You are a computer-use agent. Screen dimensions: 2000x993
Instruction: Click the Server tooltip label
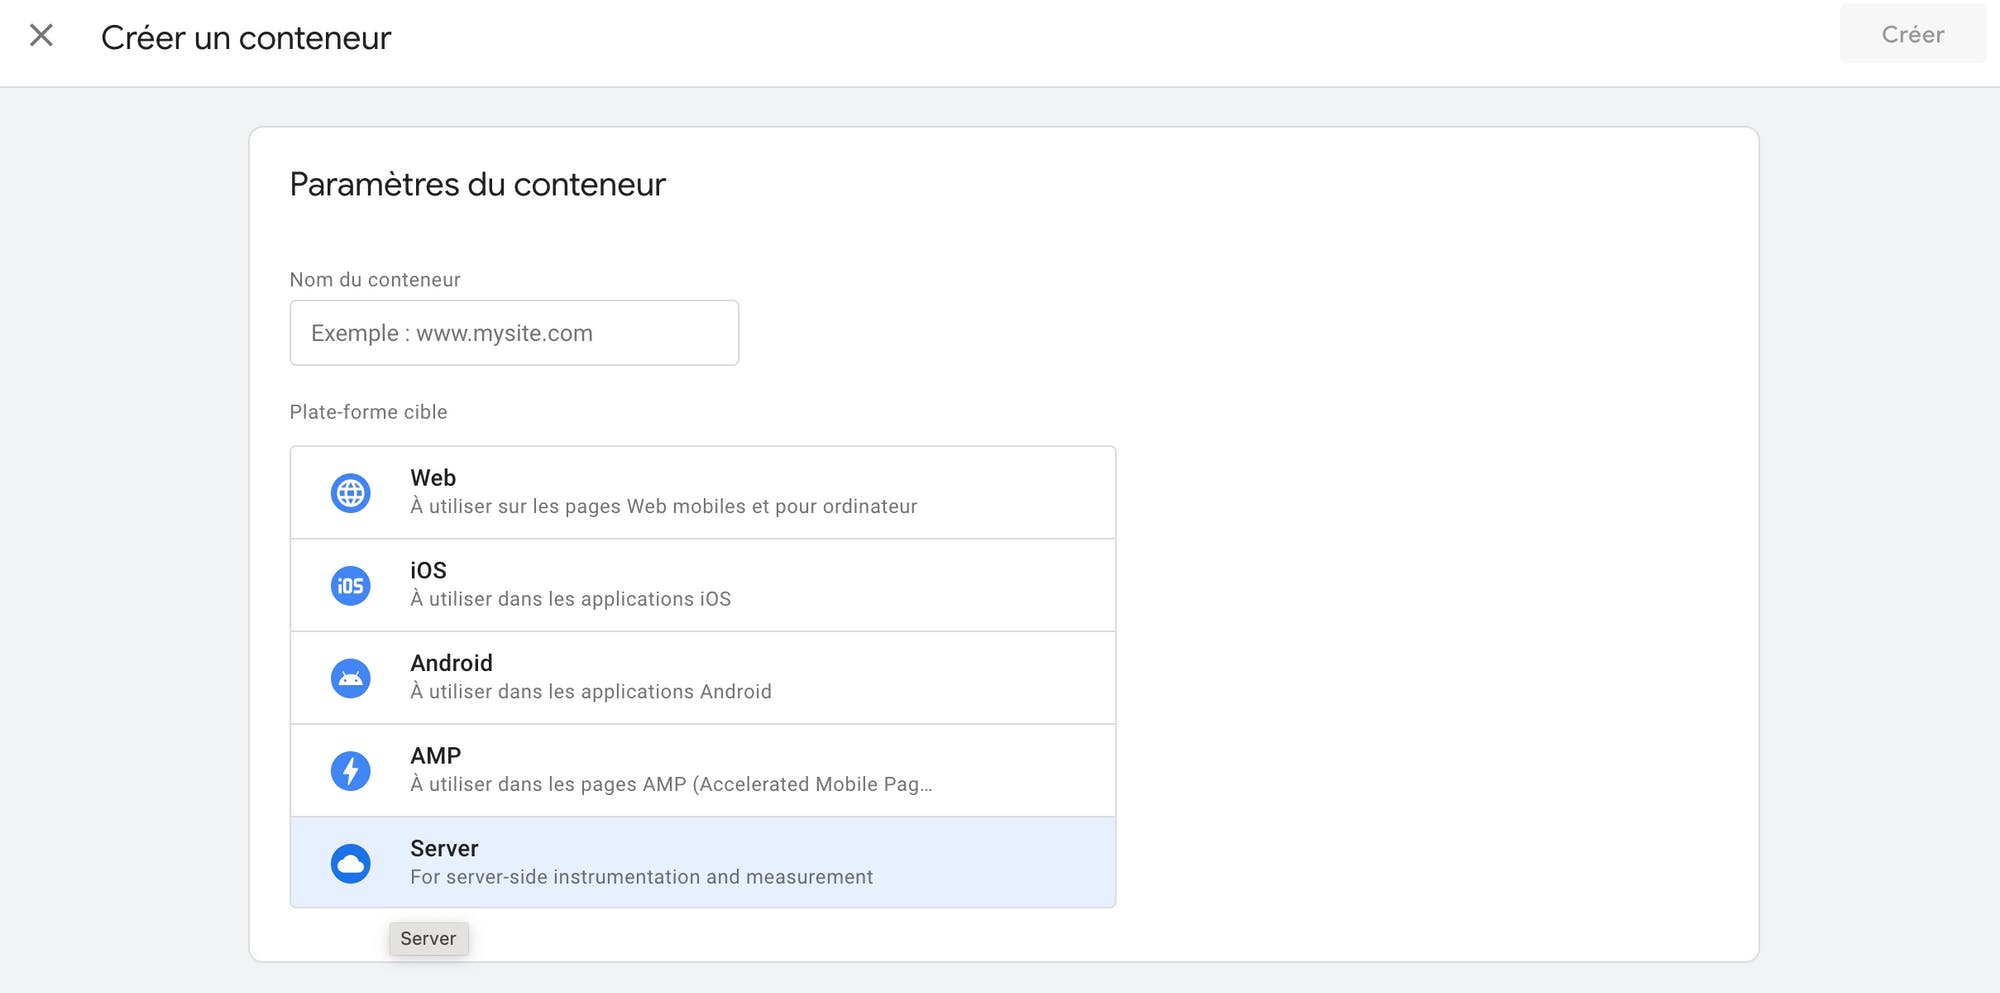[x=428, y=939]
